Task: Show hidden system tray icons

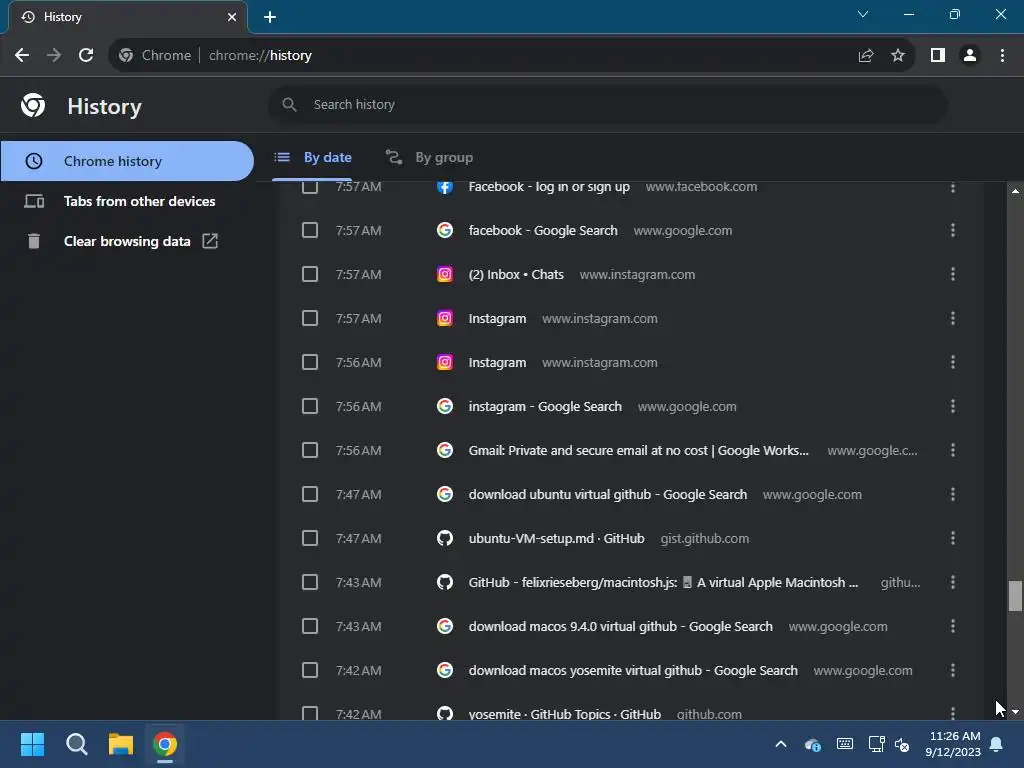Action: (780, 744)
